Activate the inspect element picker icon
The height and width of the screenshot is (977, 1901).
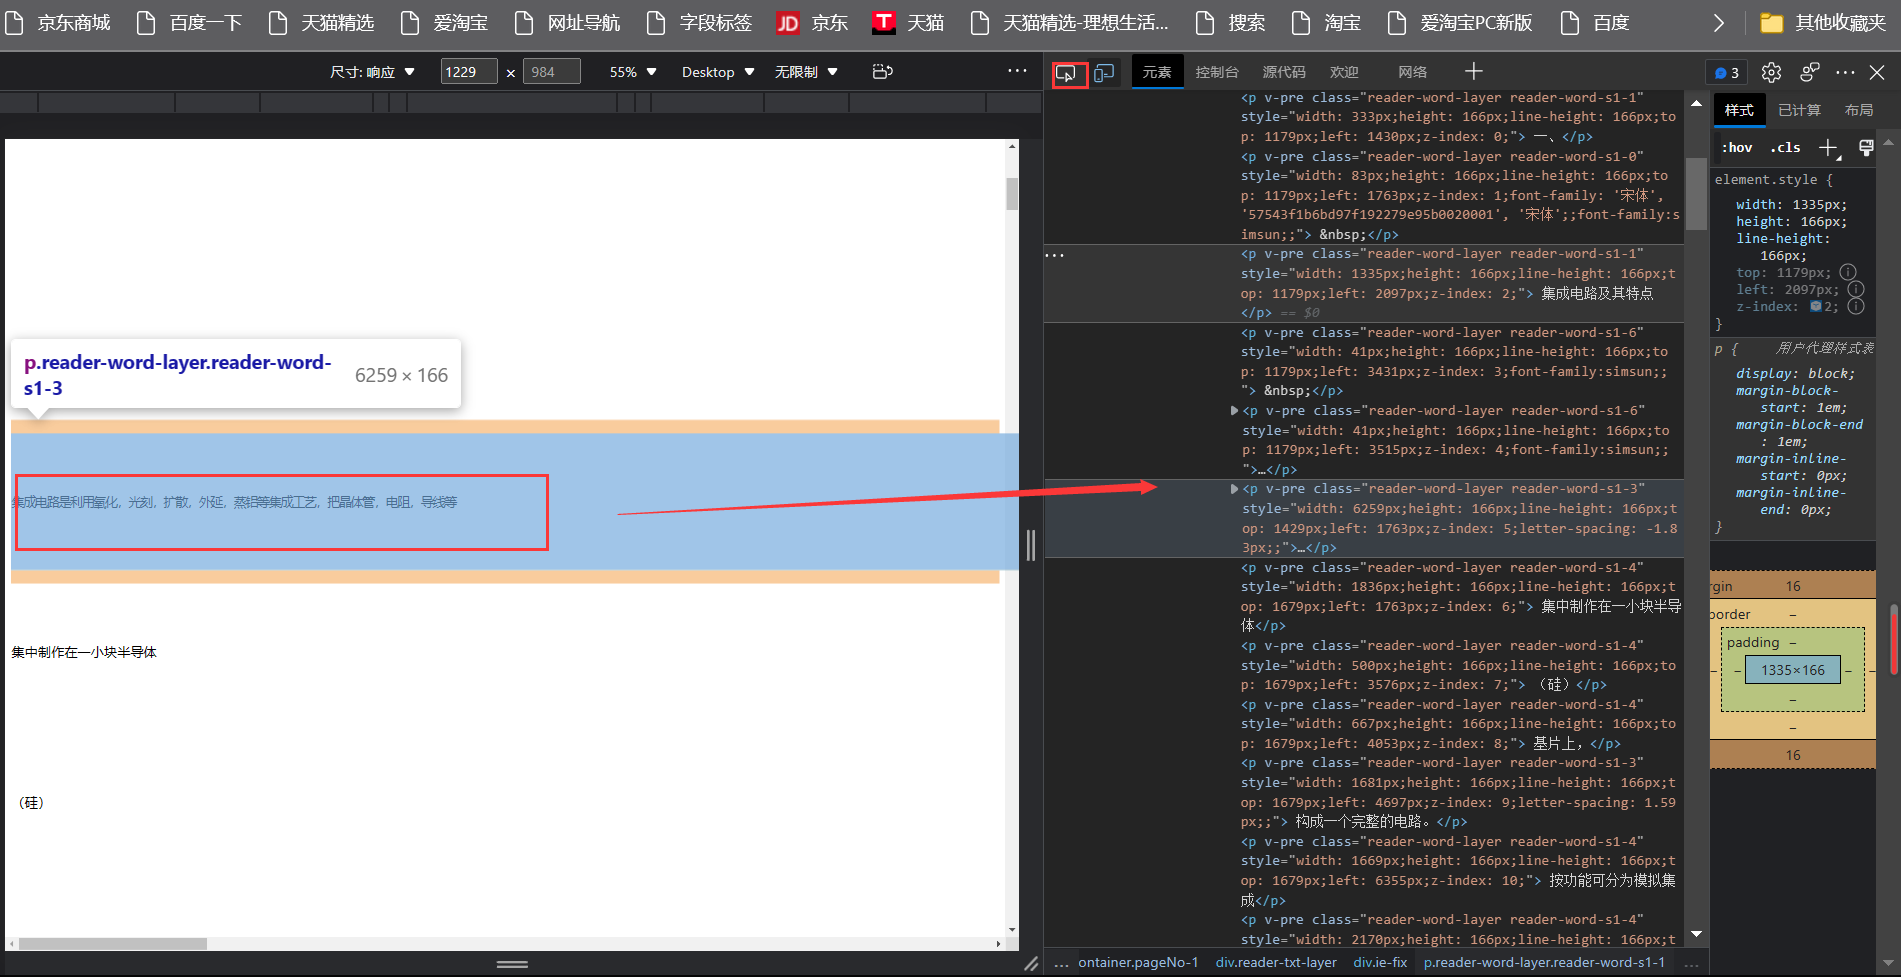pos(1066,73)
